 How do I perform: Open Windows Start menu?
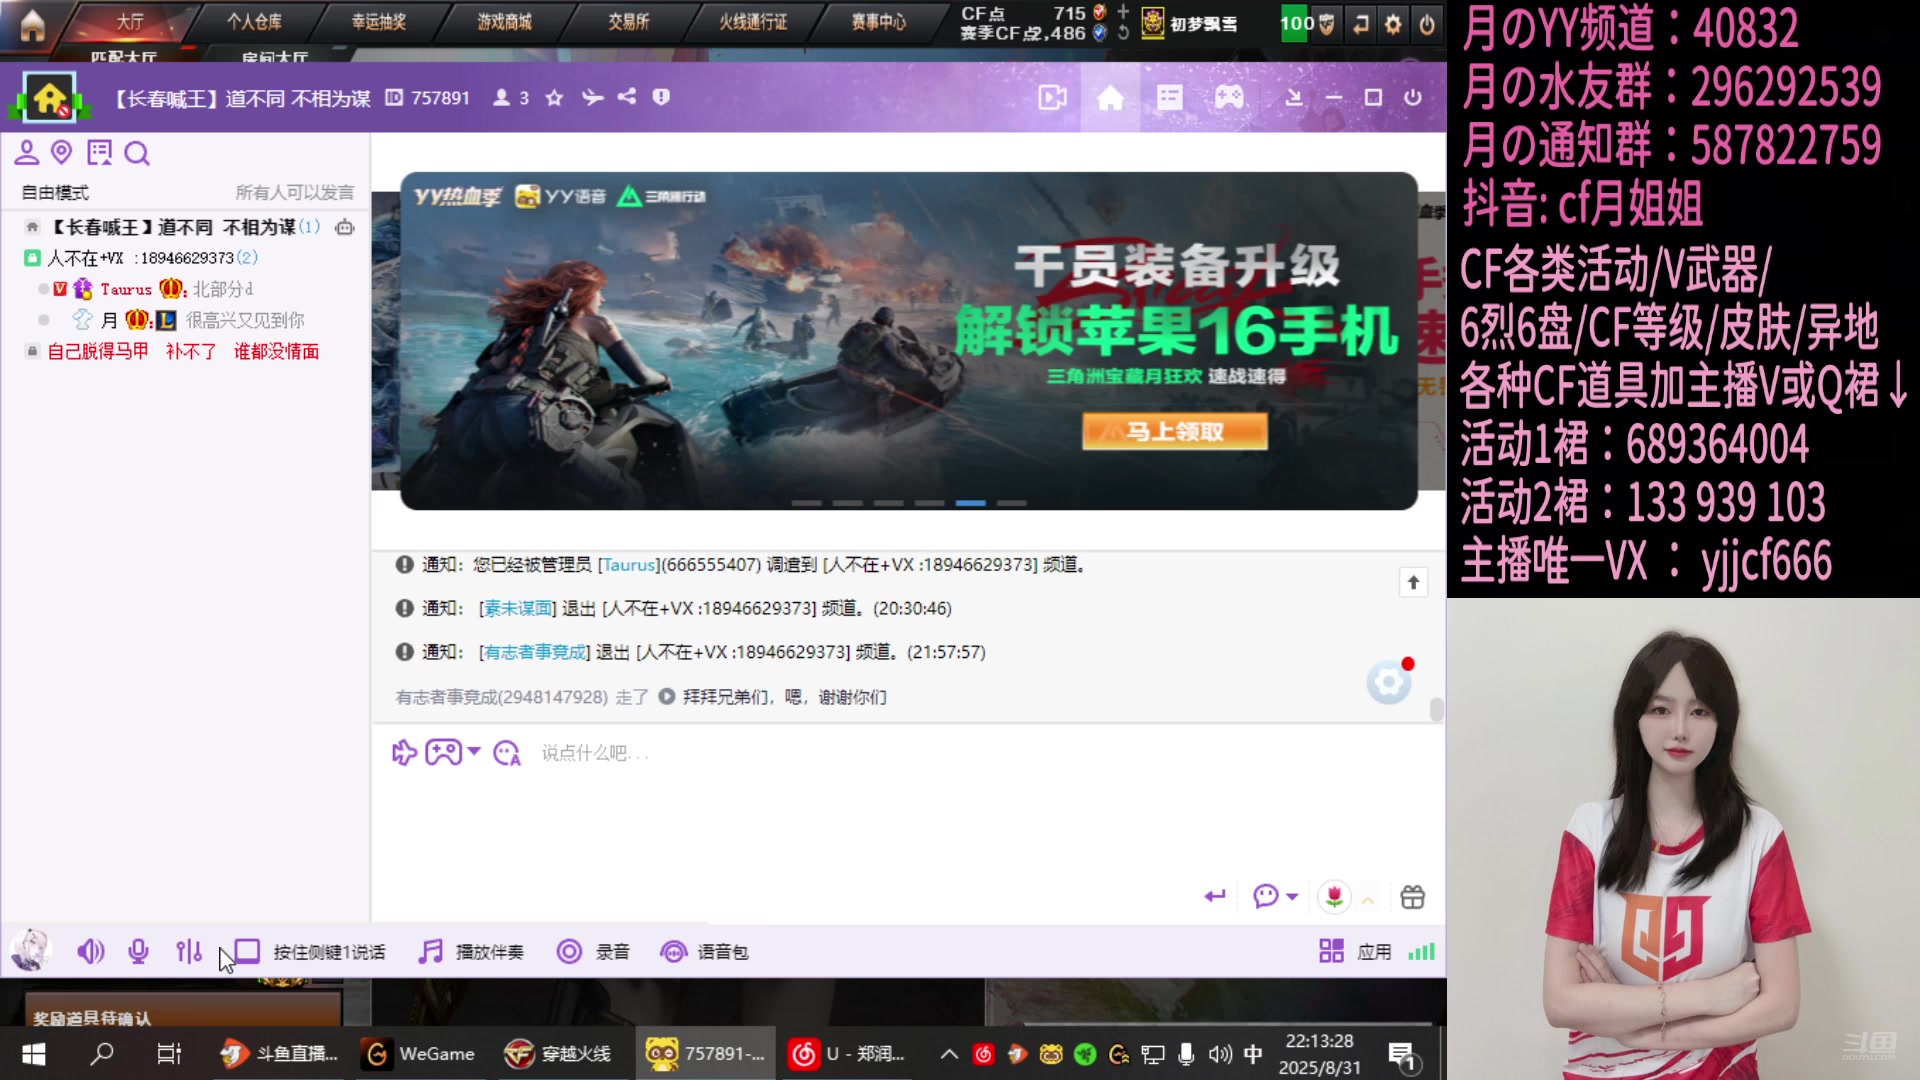point(33,1054)
